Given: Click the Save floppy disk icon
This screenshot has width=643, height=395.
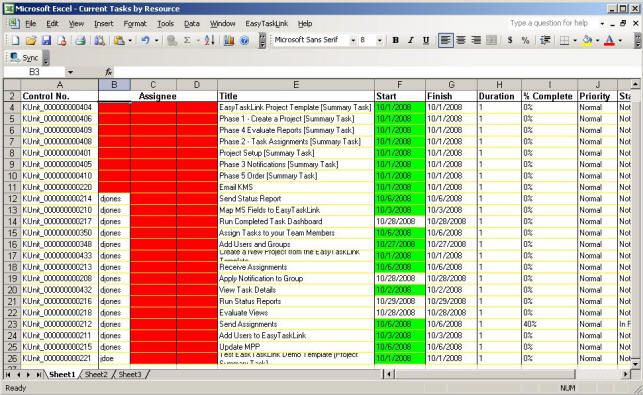Looking at the screenshot, I should [46, 40].
